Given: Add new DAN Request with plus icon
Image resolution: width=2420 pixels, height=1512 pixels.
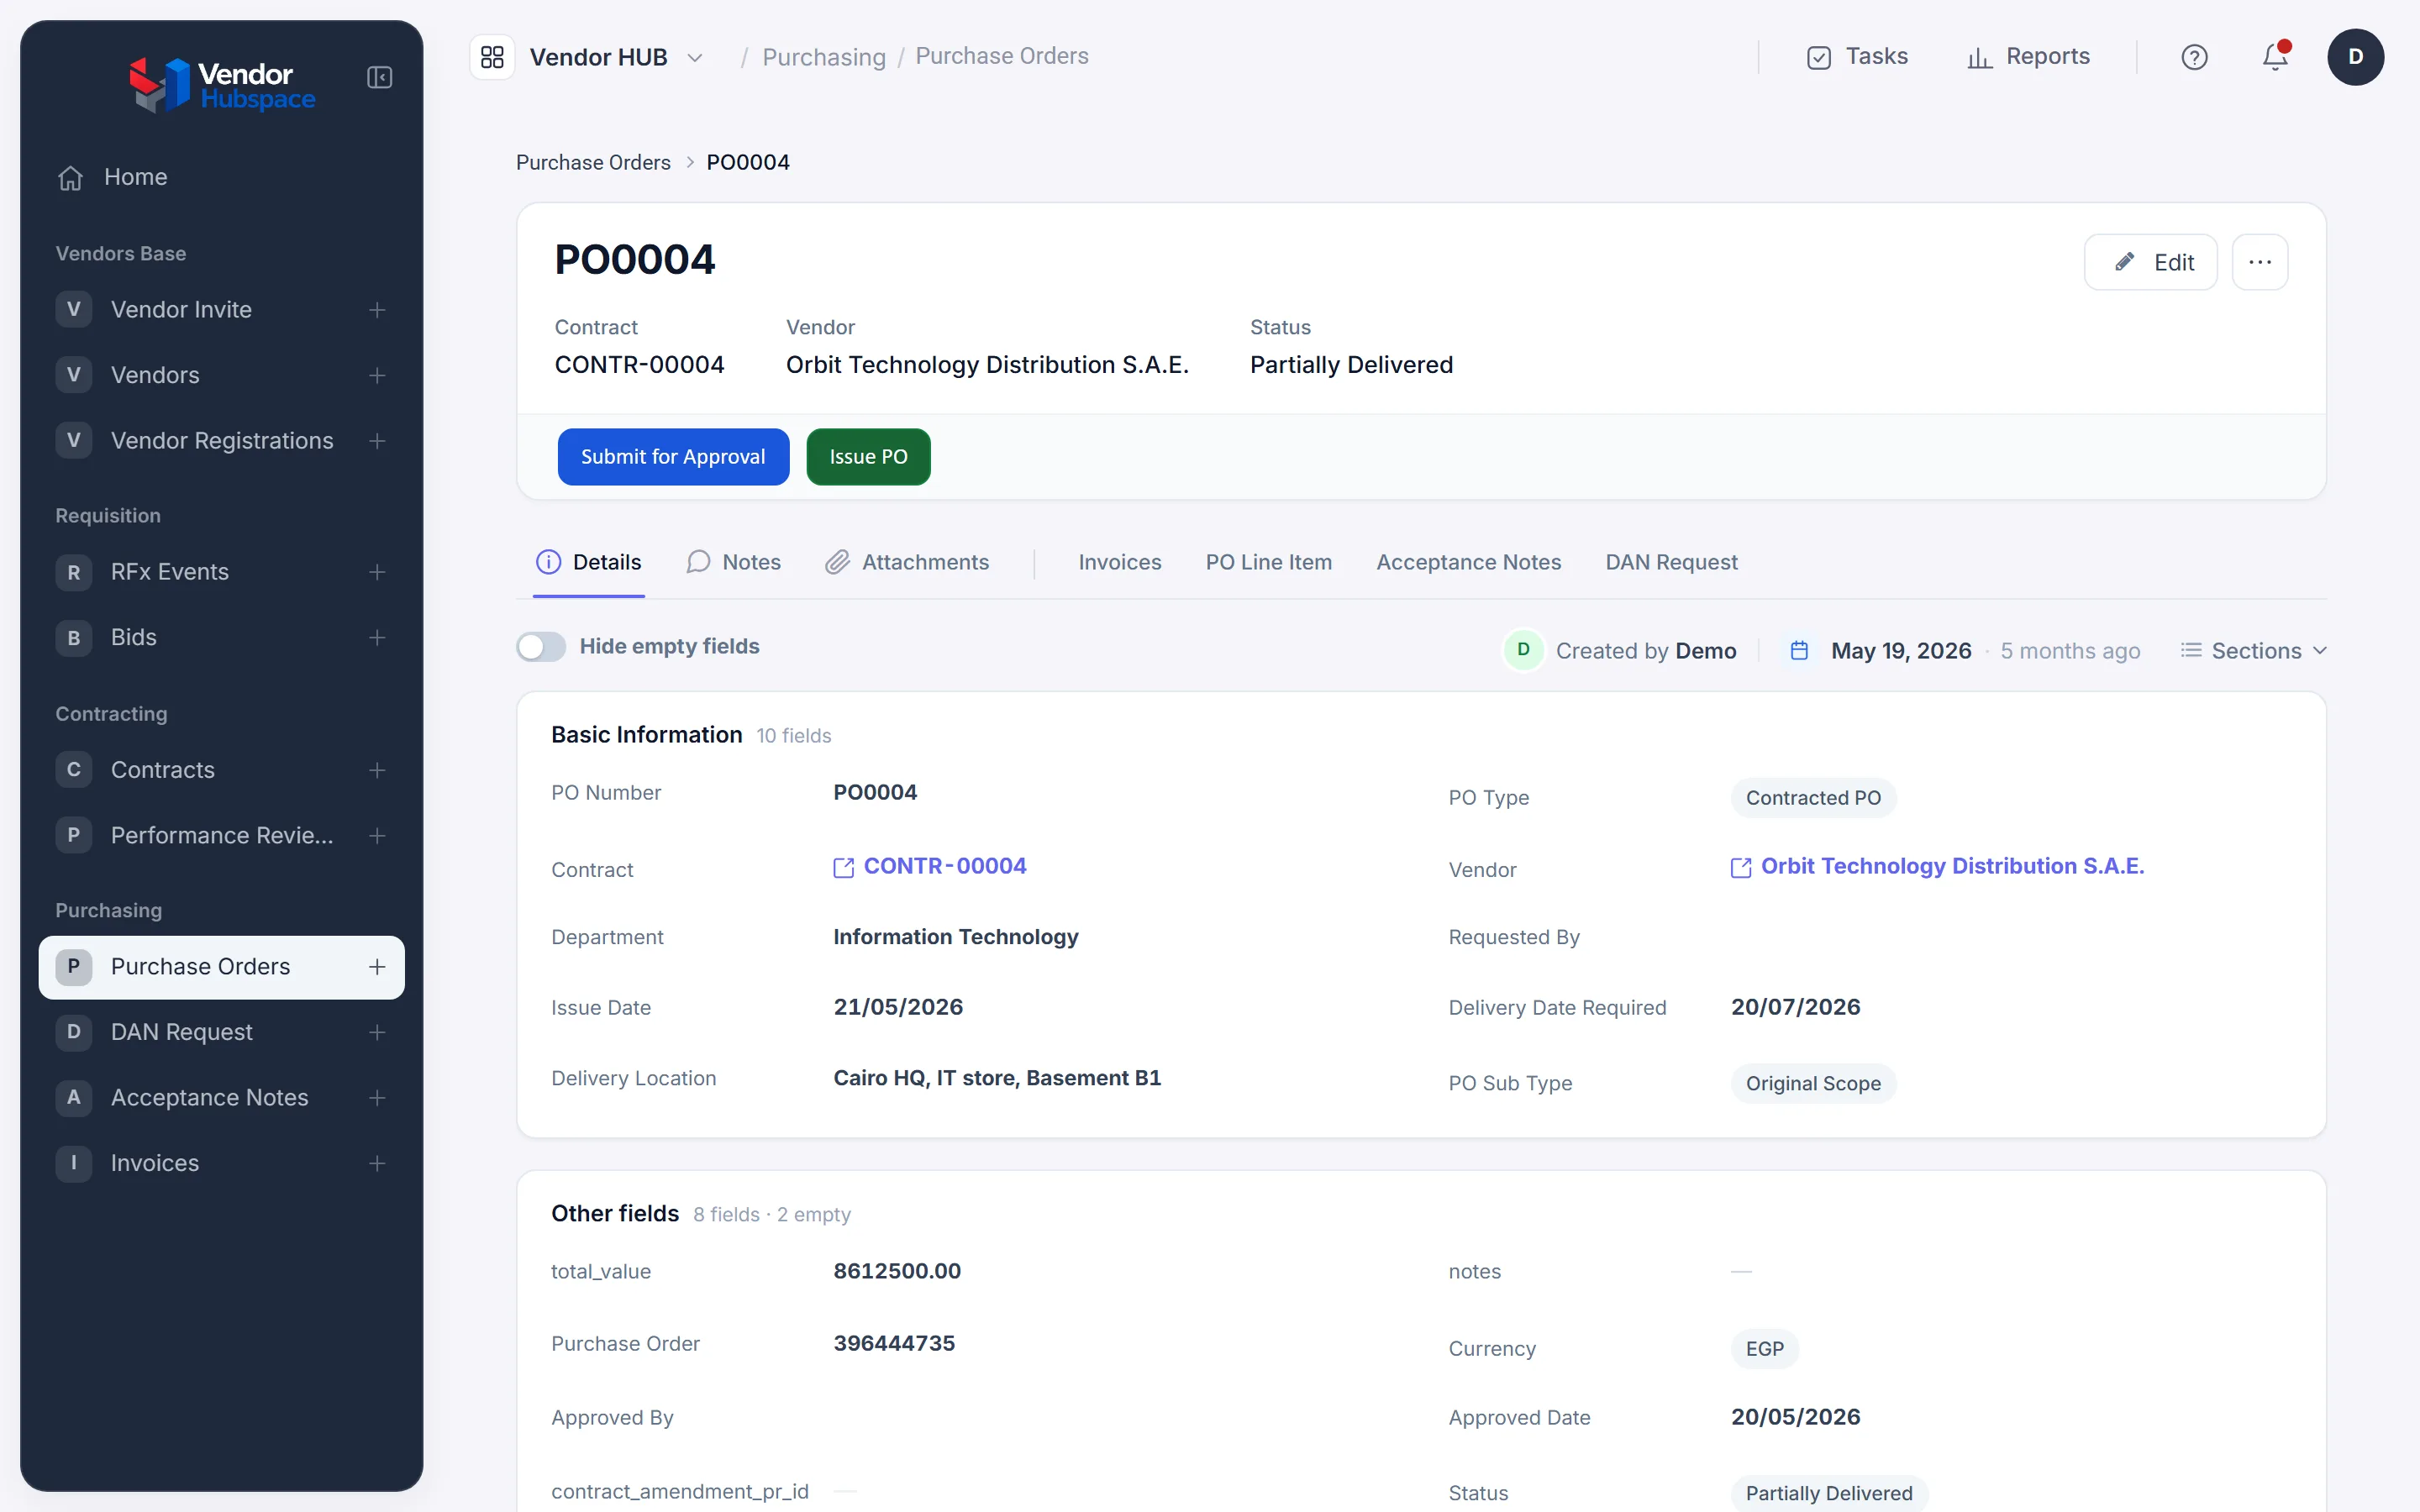Looking at the screenshot, I should (x=377, y=1032).
